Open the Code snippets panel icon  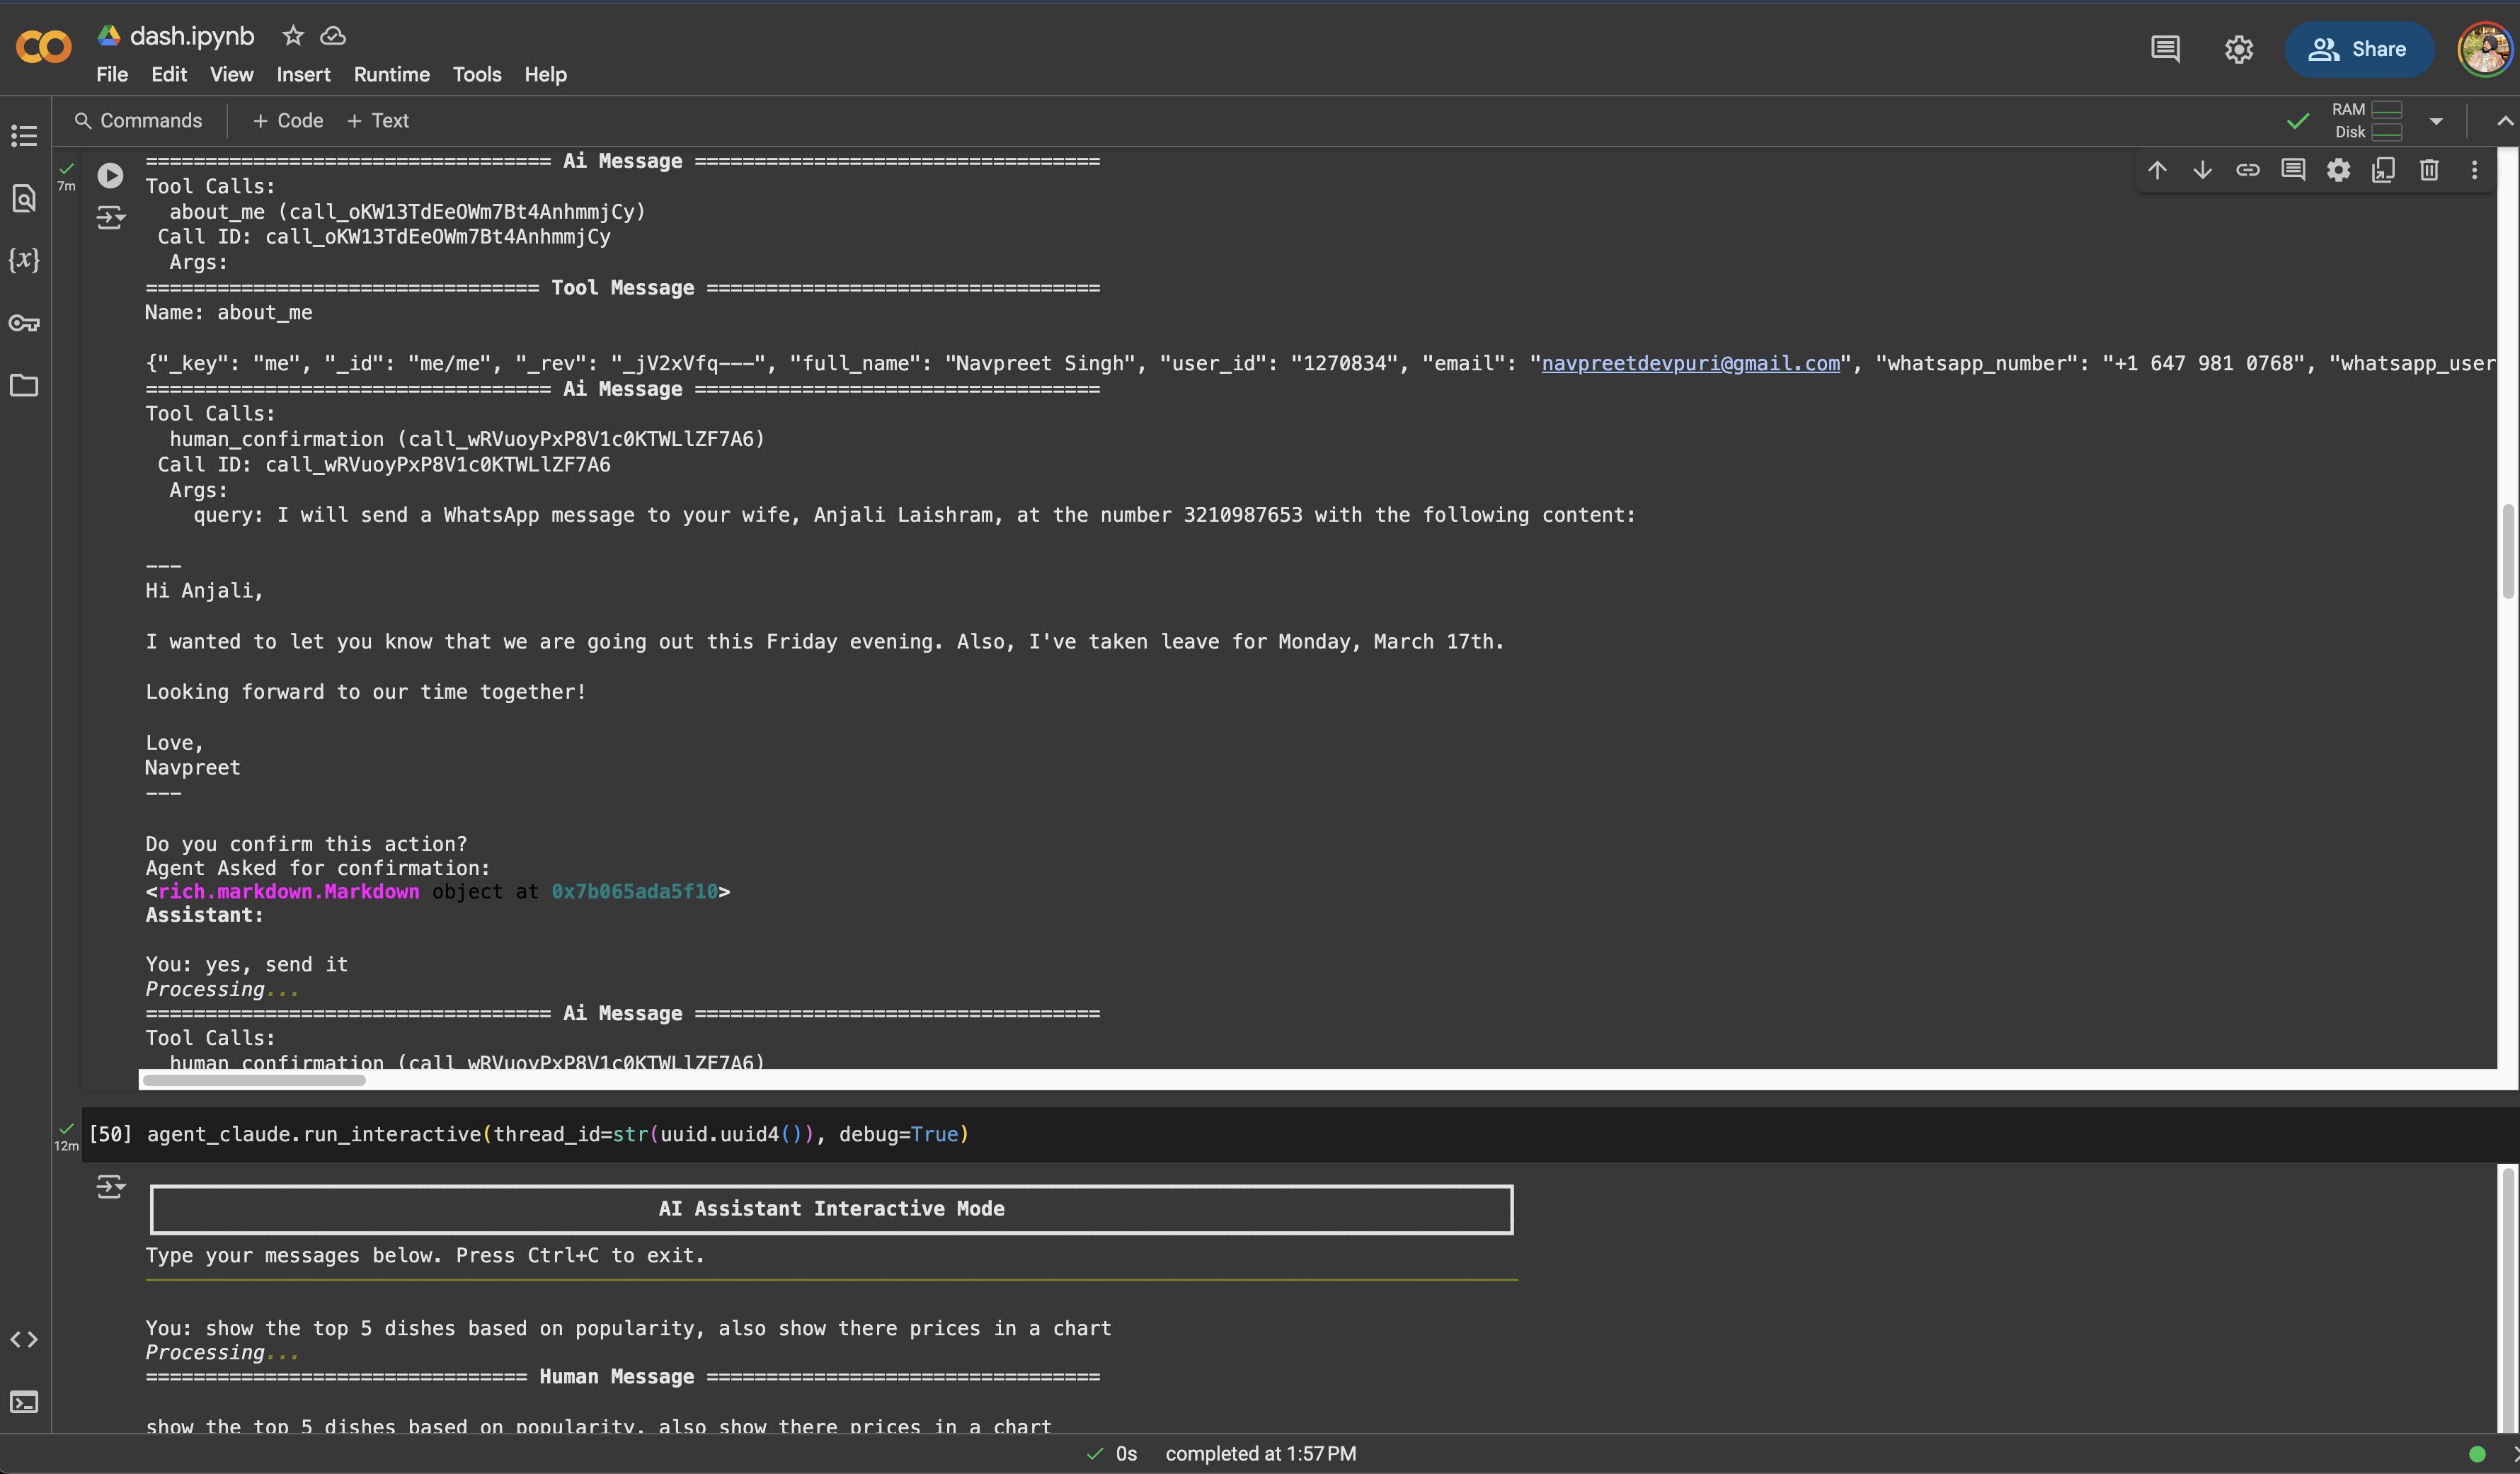pos(24,1339)
